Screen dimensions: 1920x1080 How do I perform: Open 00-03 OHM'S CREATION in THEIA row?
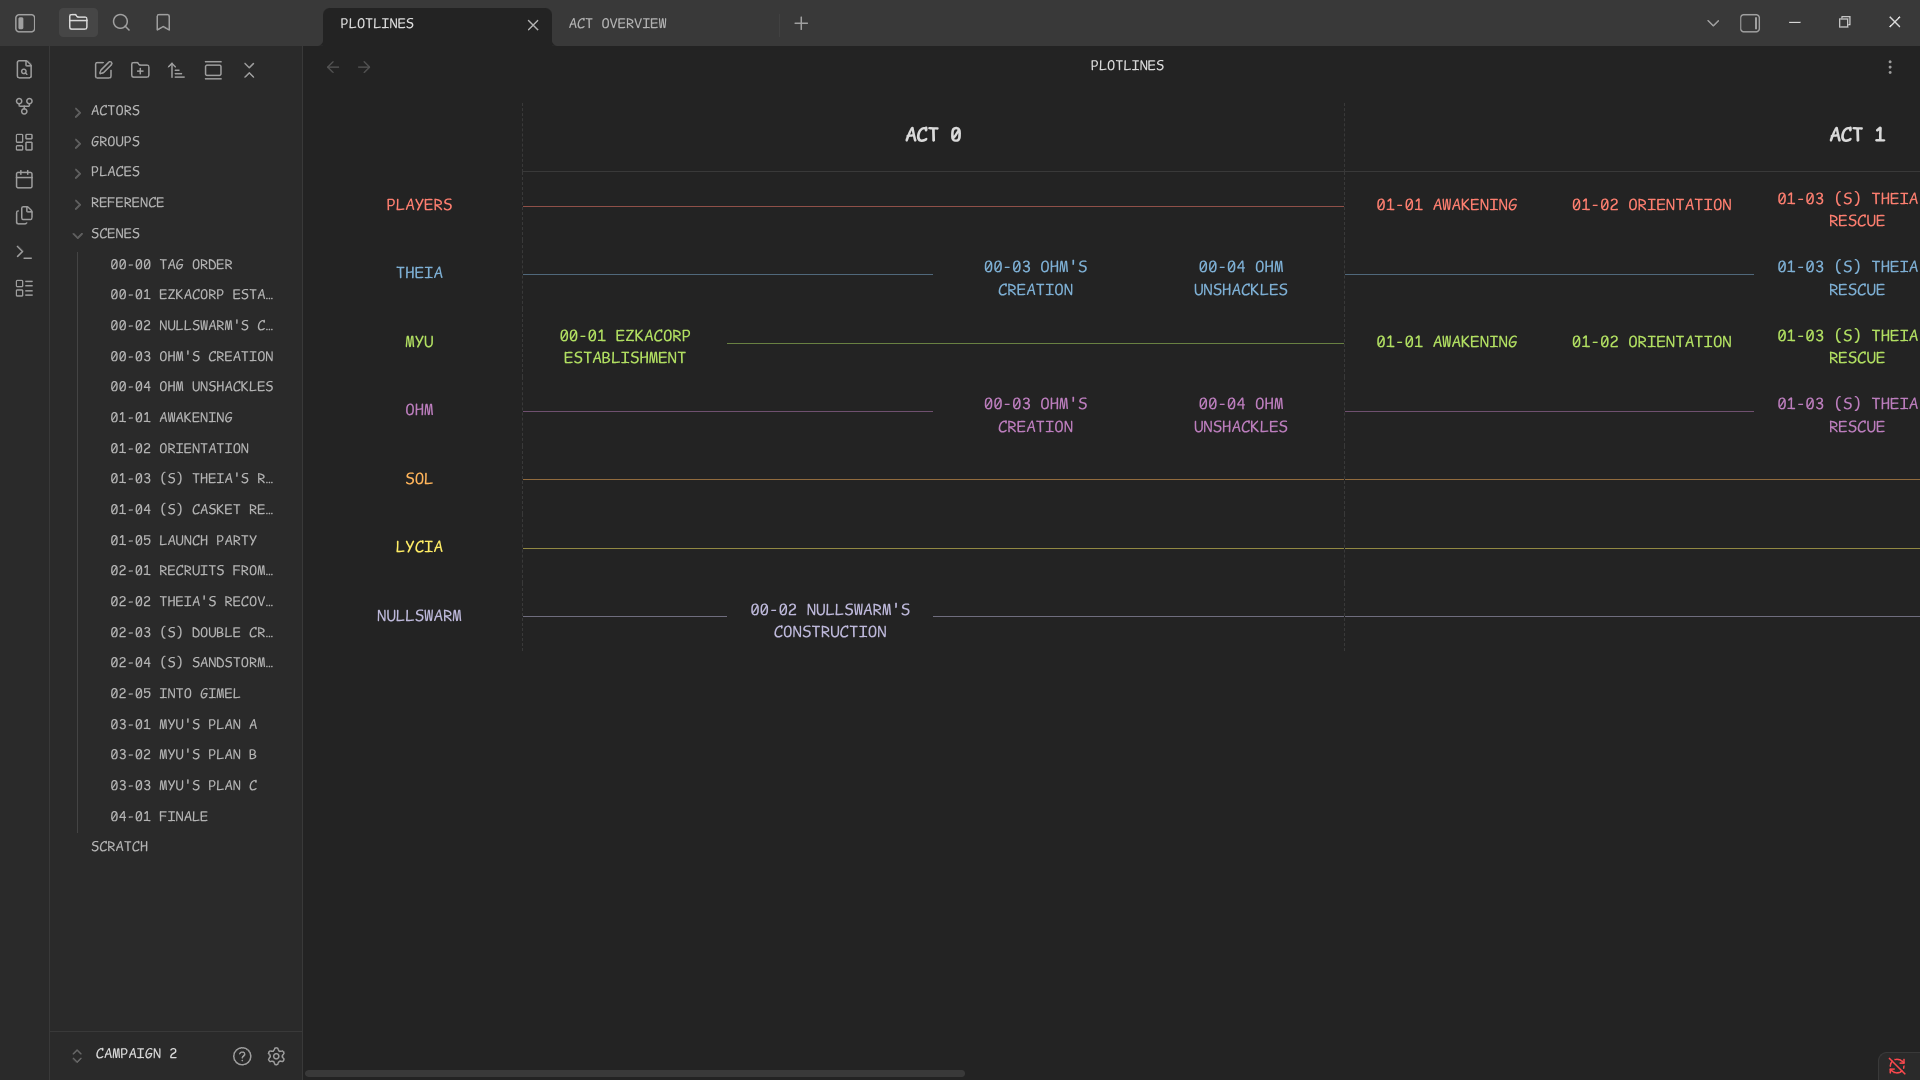[x=1035, y=278]
